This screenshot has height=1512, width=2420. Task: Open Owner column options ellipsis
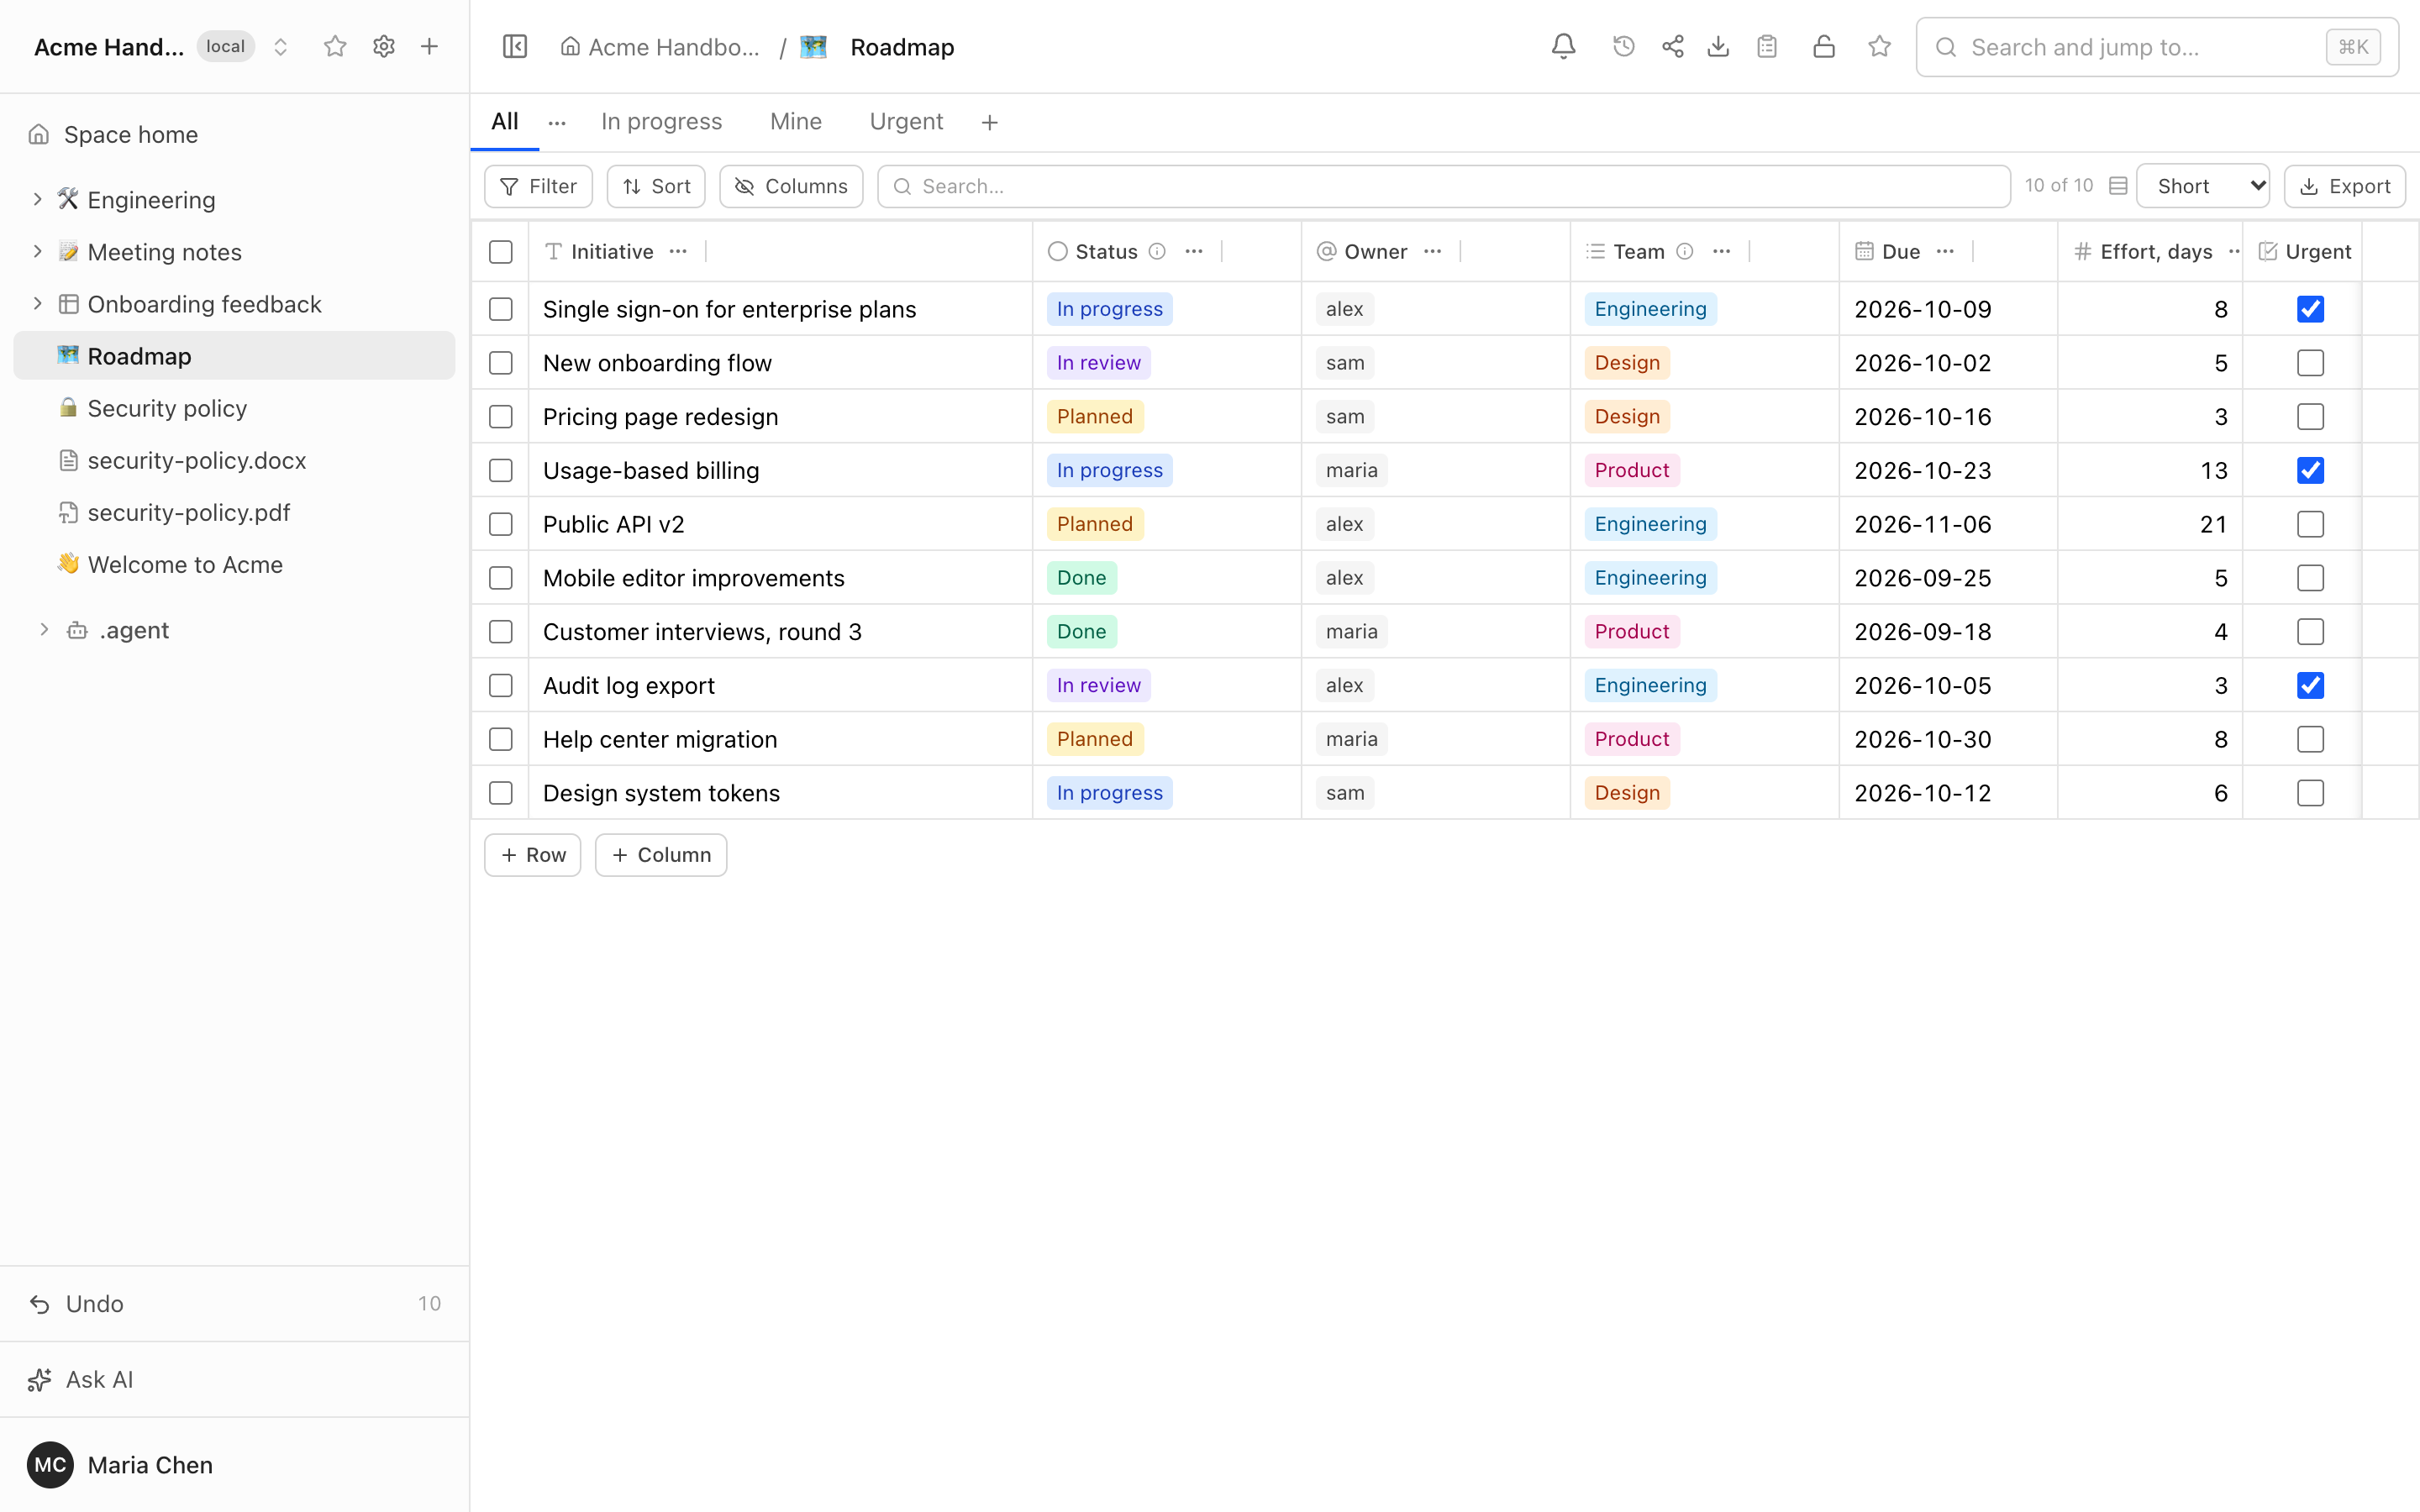(x=1432, y=252)
